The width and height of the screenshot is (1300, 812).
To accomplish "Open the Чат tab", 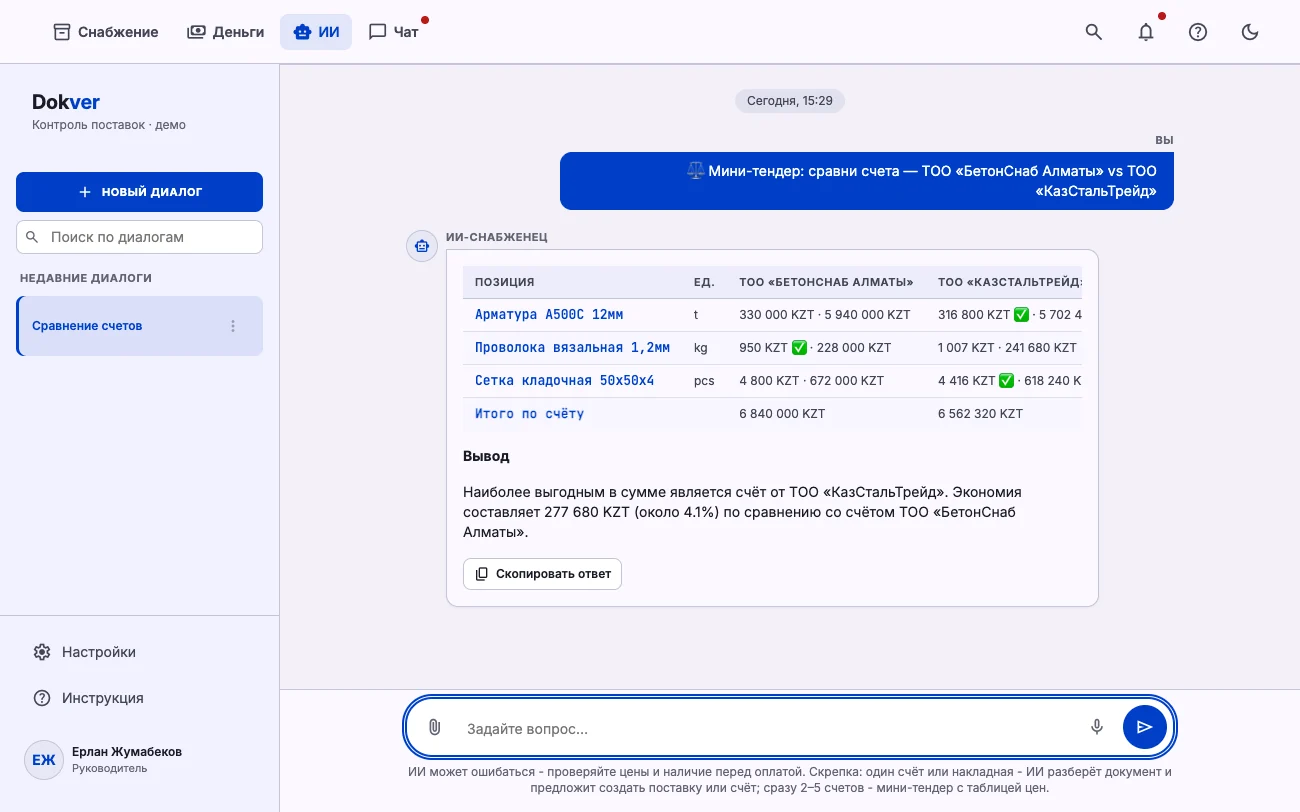I will (394, 32).
